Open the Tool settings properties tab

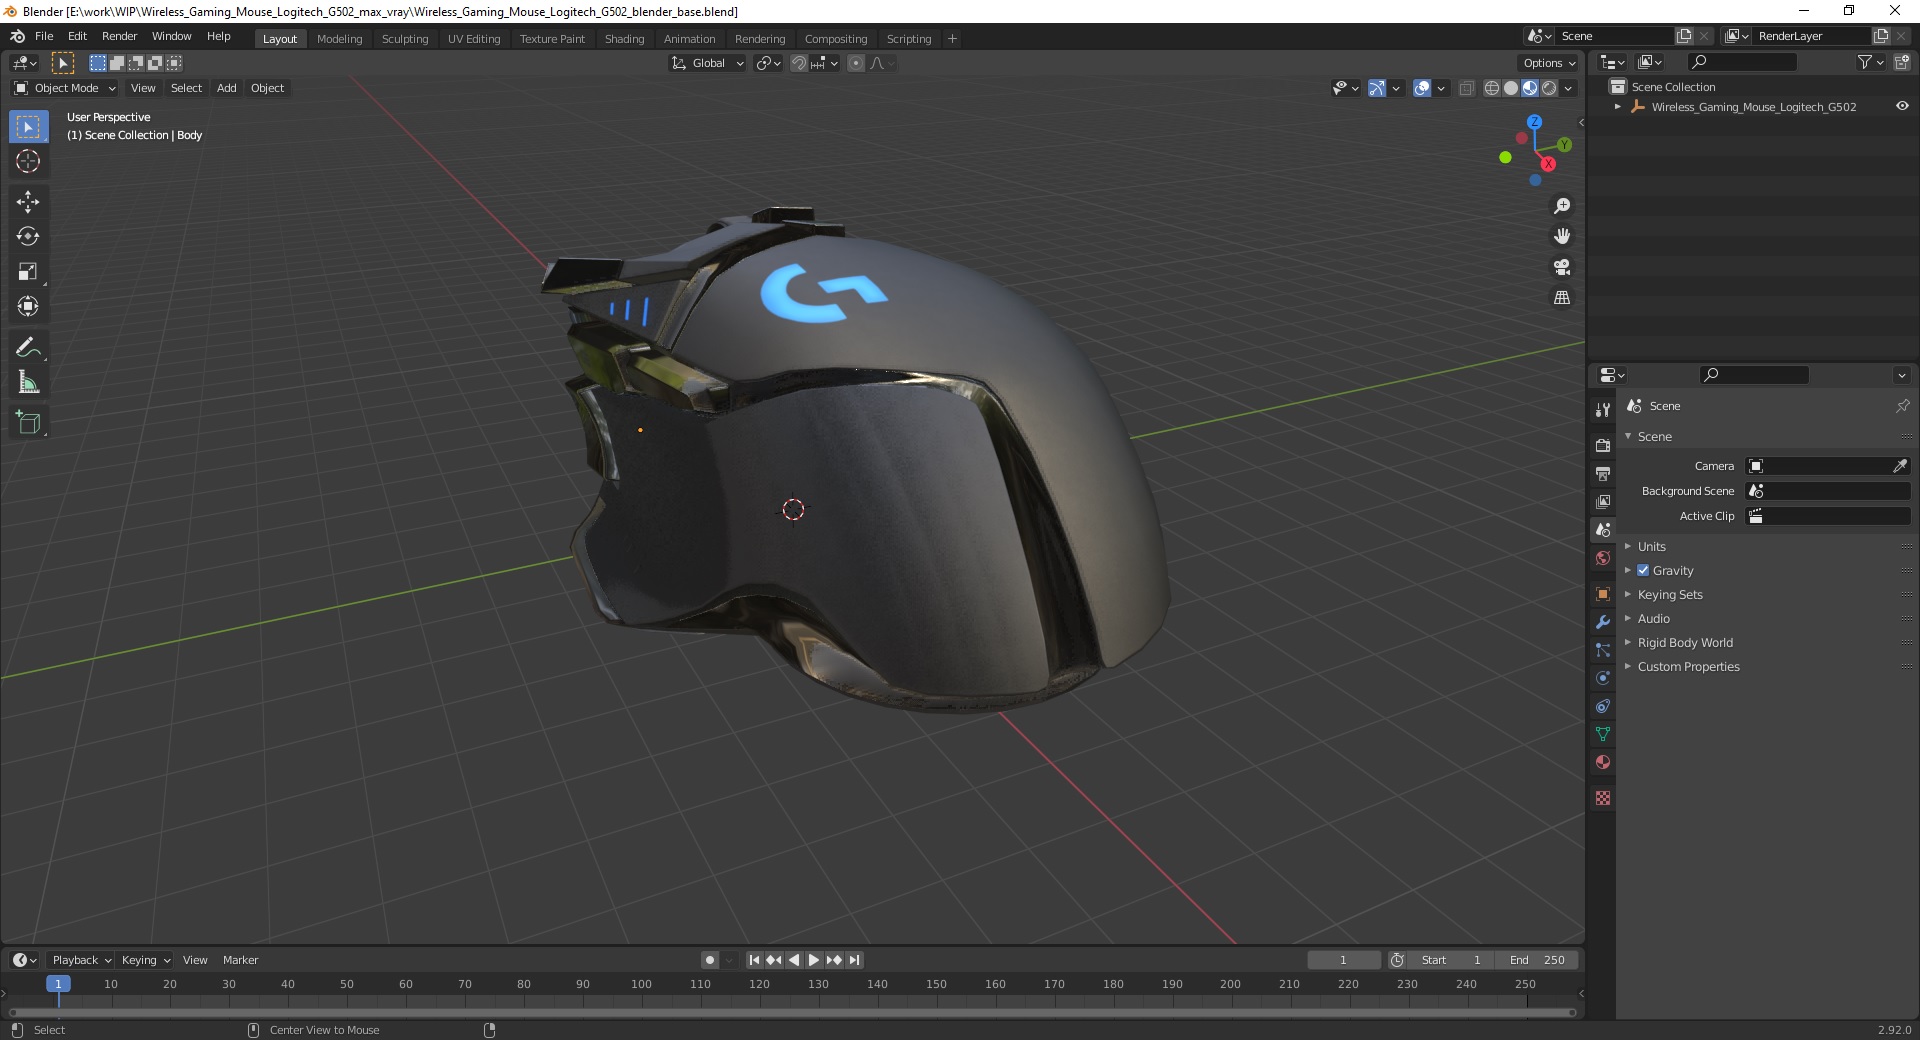pos(1603,409)
